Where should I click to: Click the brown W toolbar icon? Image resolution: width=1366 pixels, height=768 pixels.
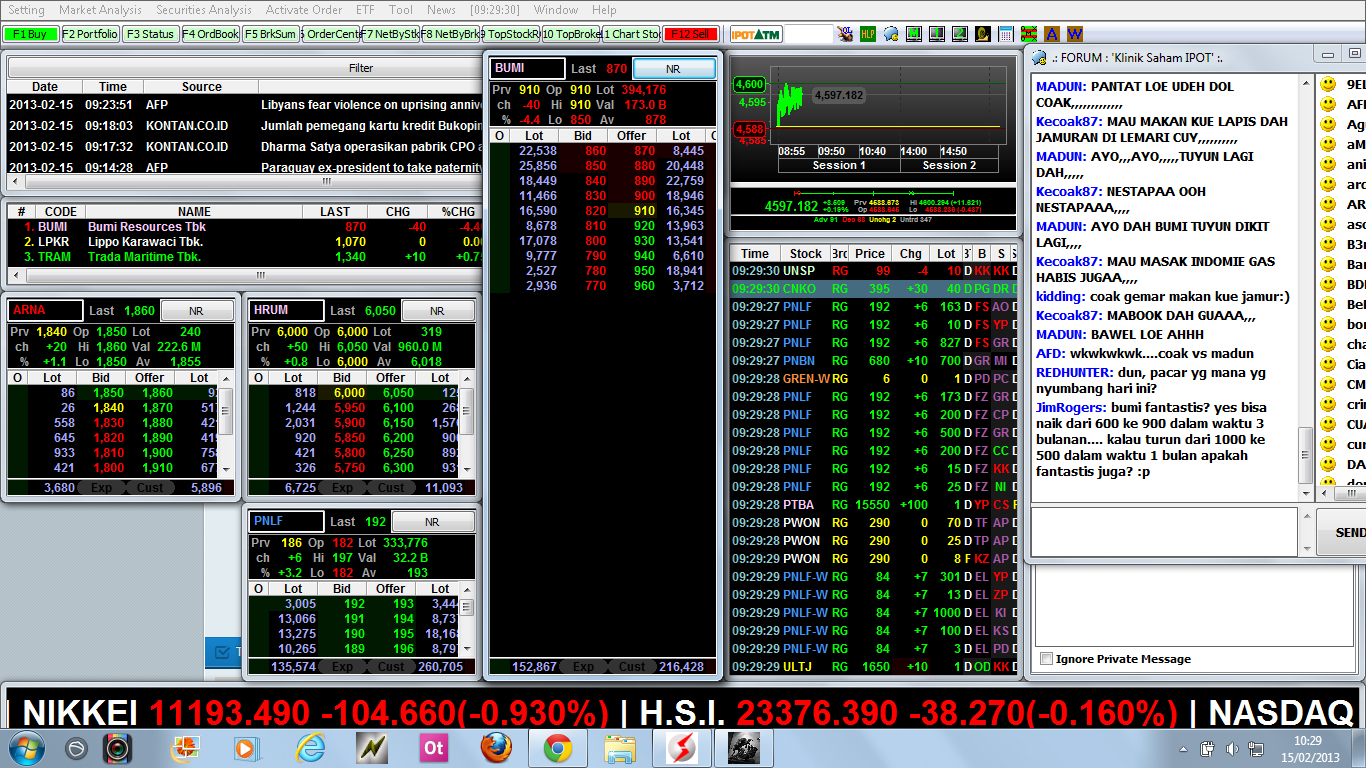point(1074,33)
